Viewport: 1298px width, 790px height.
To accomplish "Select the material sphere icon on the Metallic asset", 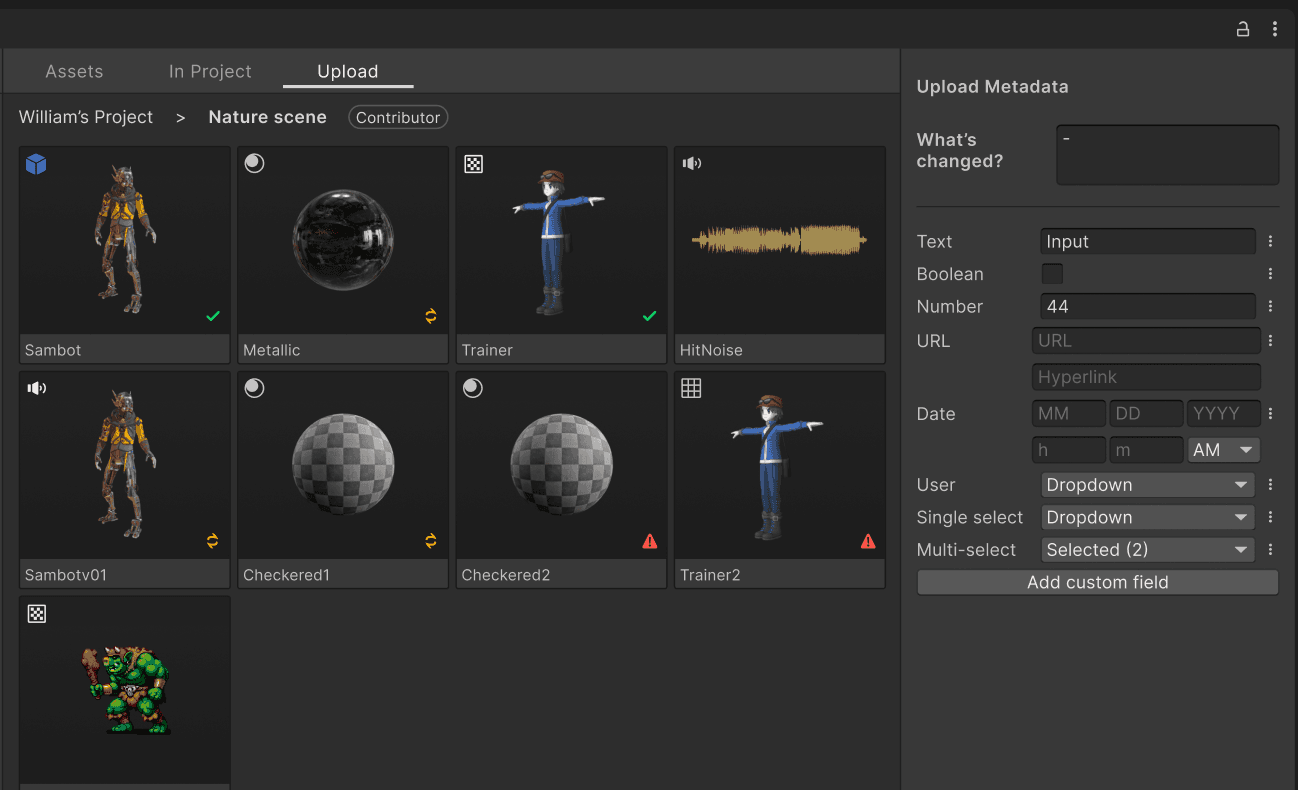I will [254, 163].
